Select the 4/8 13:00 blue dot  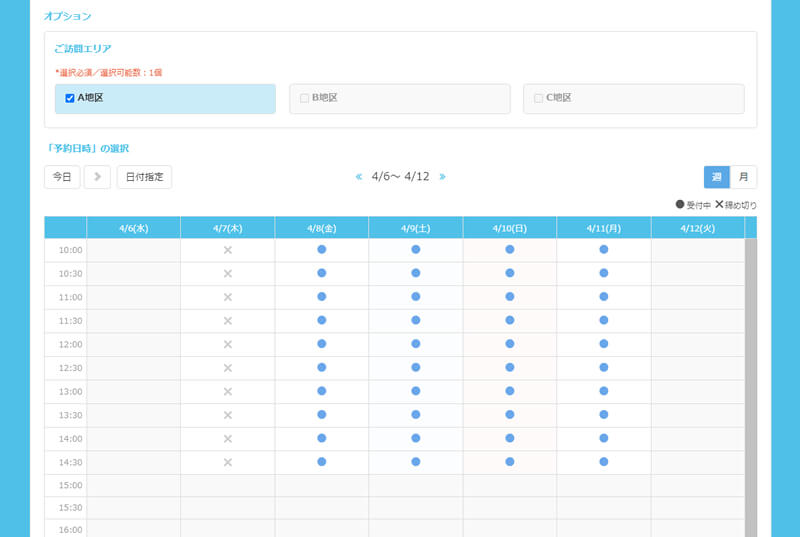[322, 391]
